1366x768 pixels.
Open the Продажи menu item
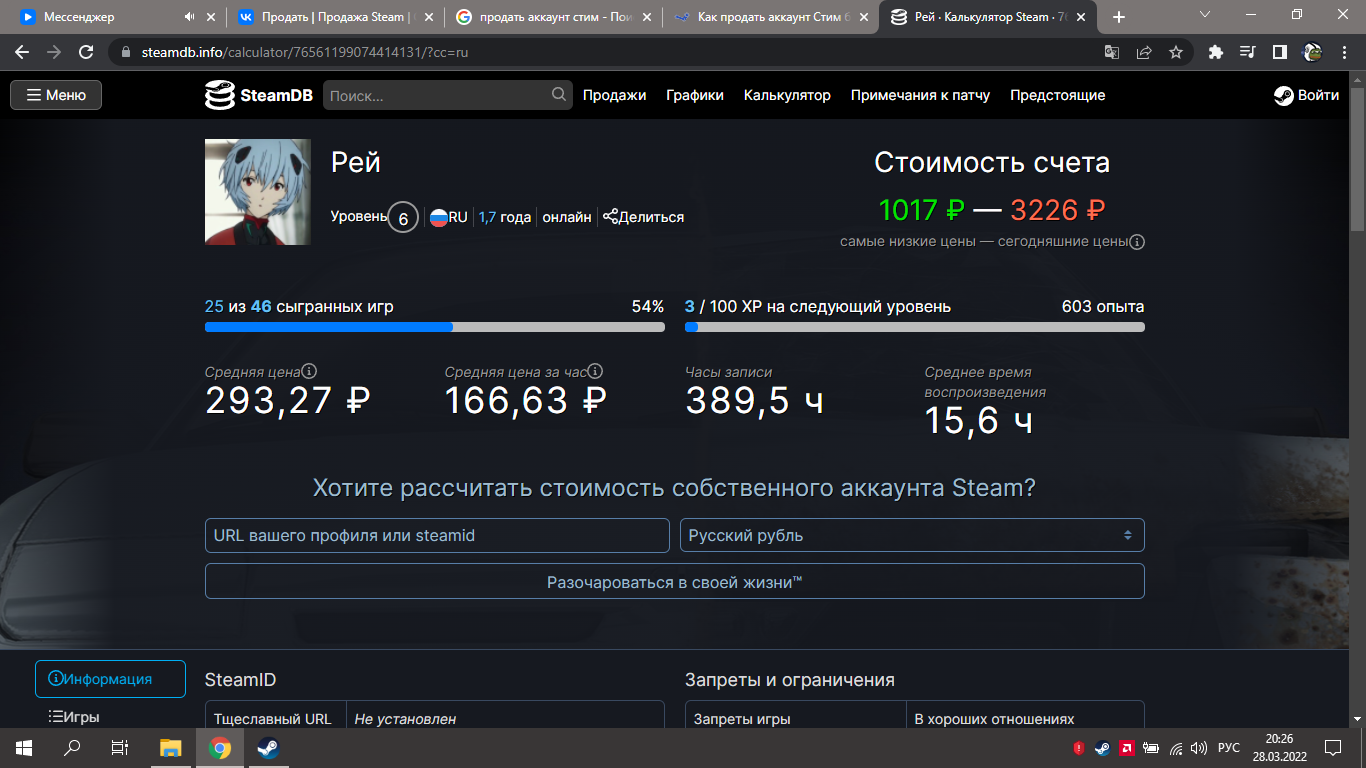coord(614,95)
